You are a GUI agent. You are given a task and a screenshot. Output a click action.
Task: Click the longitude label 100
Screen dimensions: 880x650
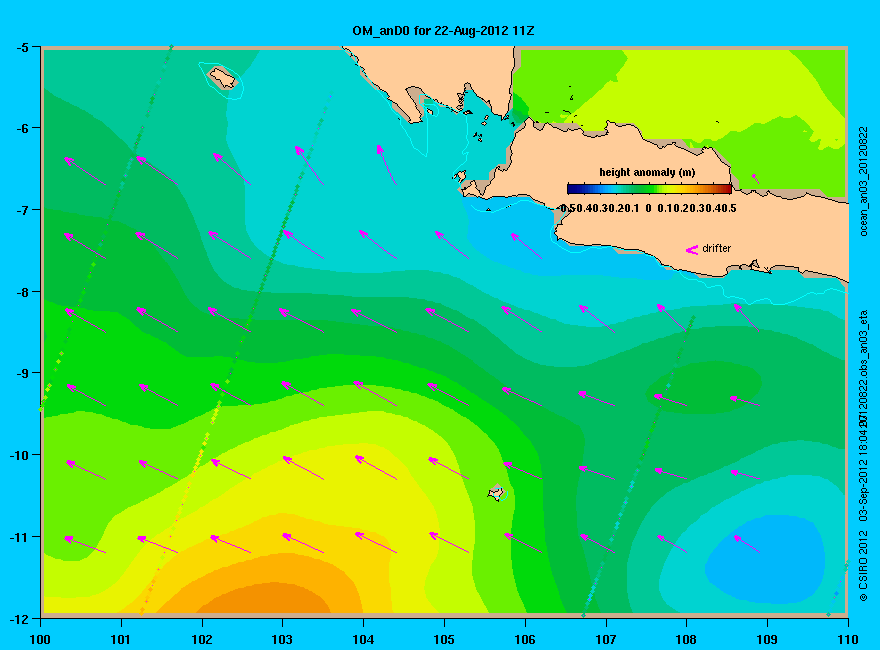coord(40,639)
